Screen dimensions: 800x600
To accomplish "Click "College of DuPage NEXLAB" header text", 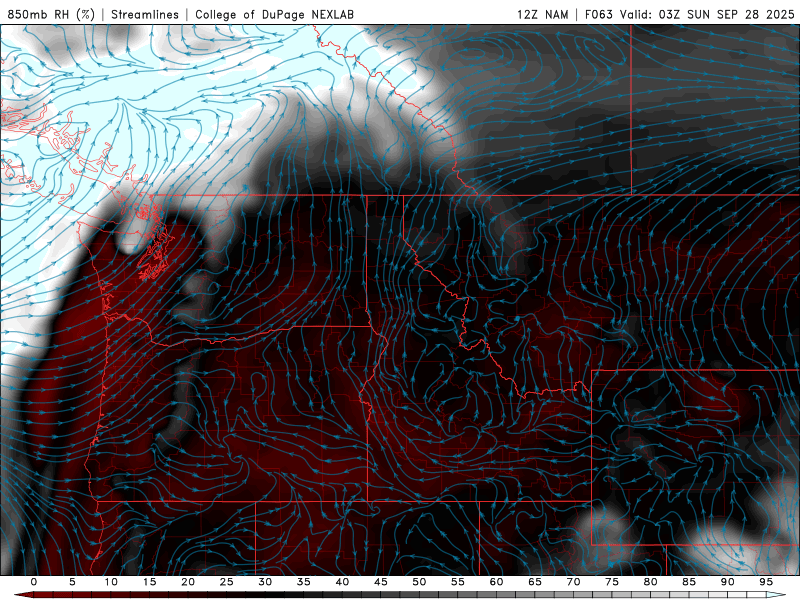I will (x=274, y=14).
